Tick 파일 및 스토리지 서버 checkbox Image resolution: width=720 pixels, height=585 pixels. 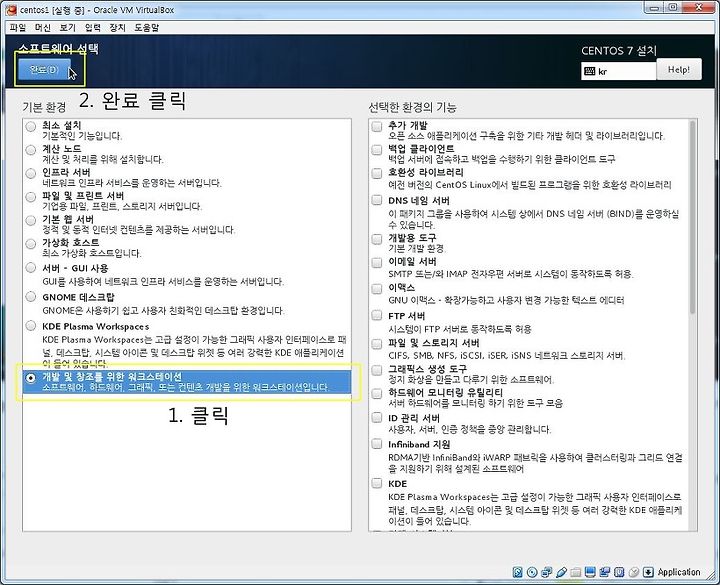pos(377,344)
